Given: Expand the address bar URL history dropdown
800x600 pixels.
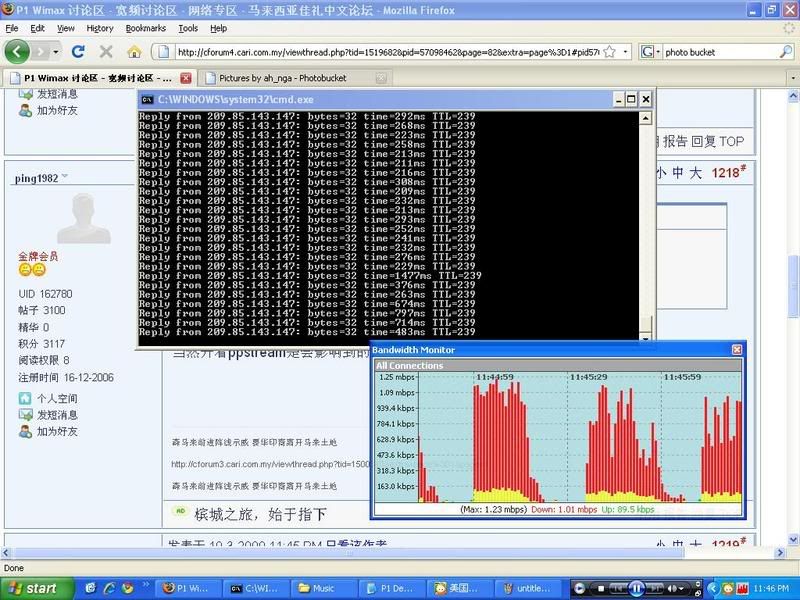Looking at the screenshot, I should click(x=625, y=51).
